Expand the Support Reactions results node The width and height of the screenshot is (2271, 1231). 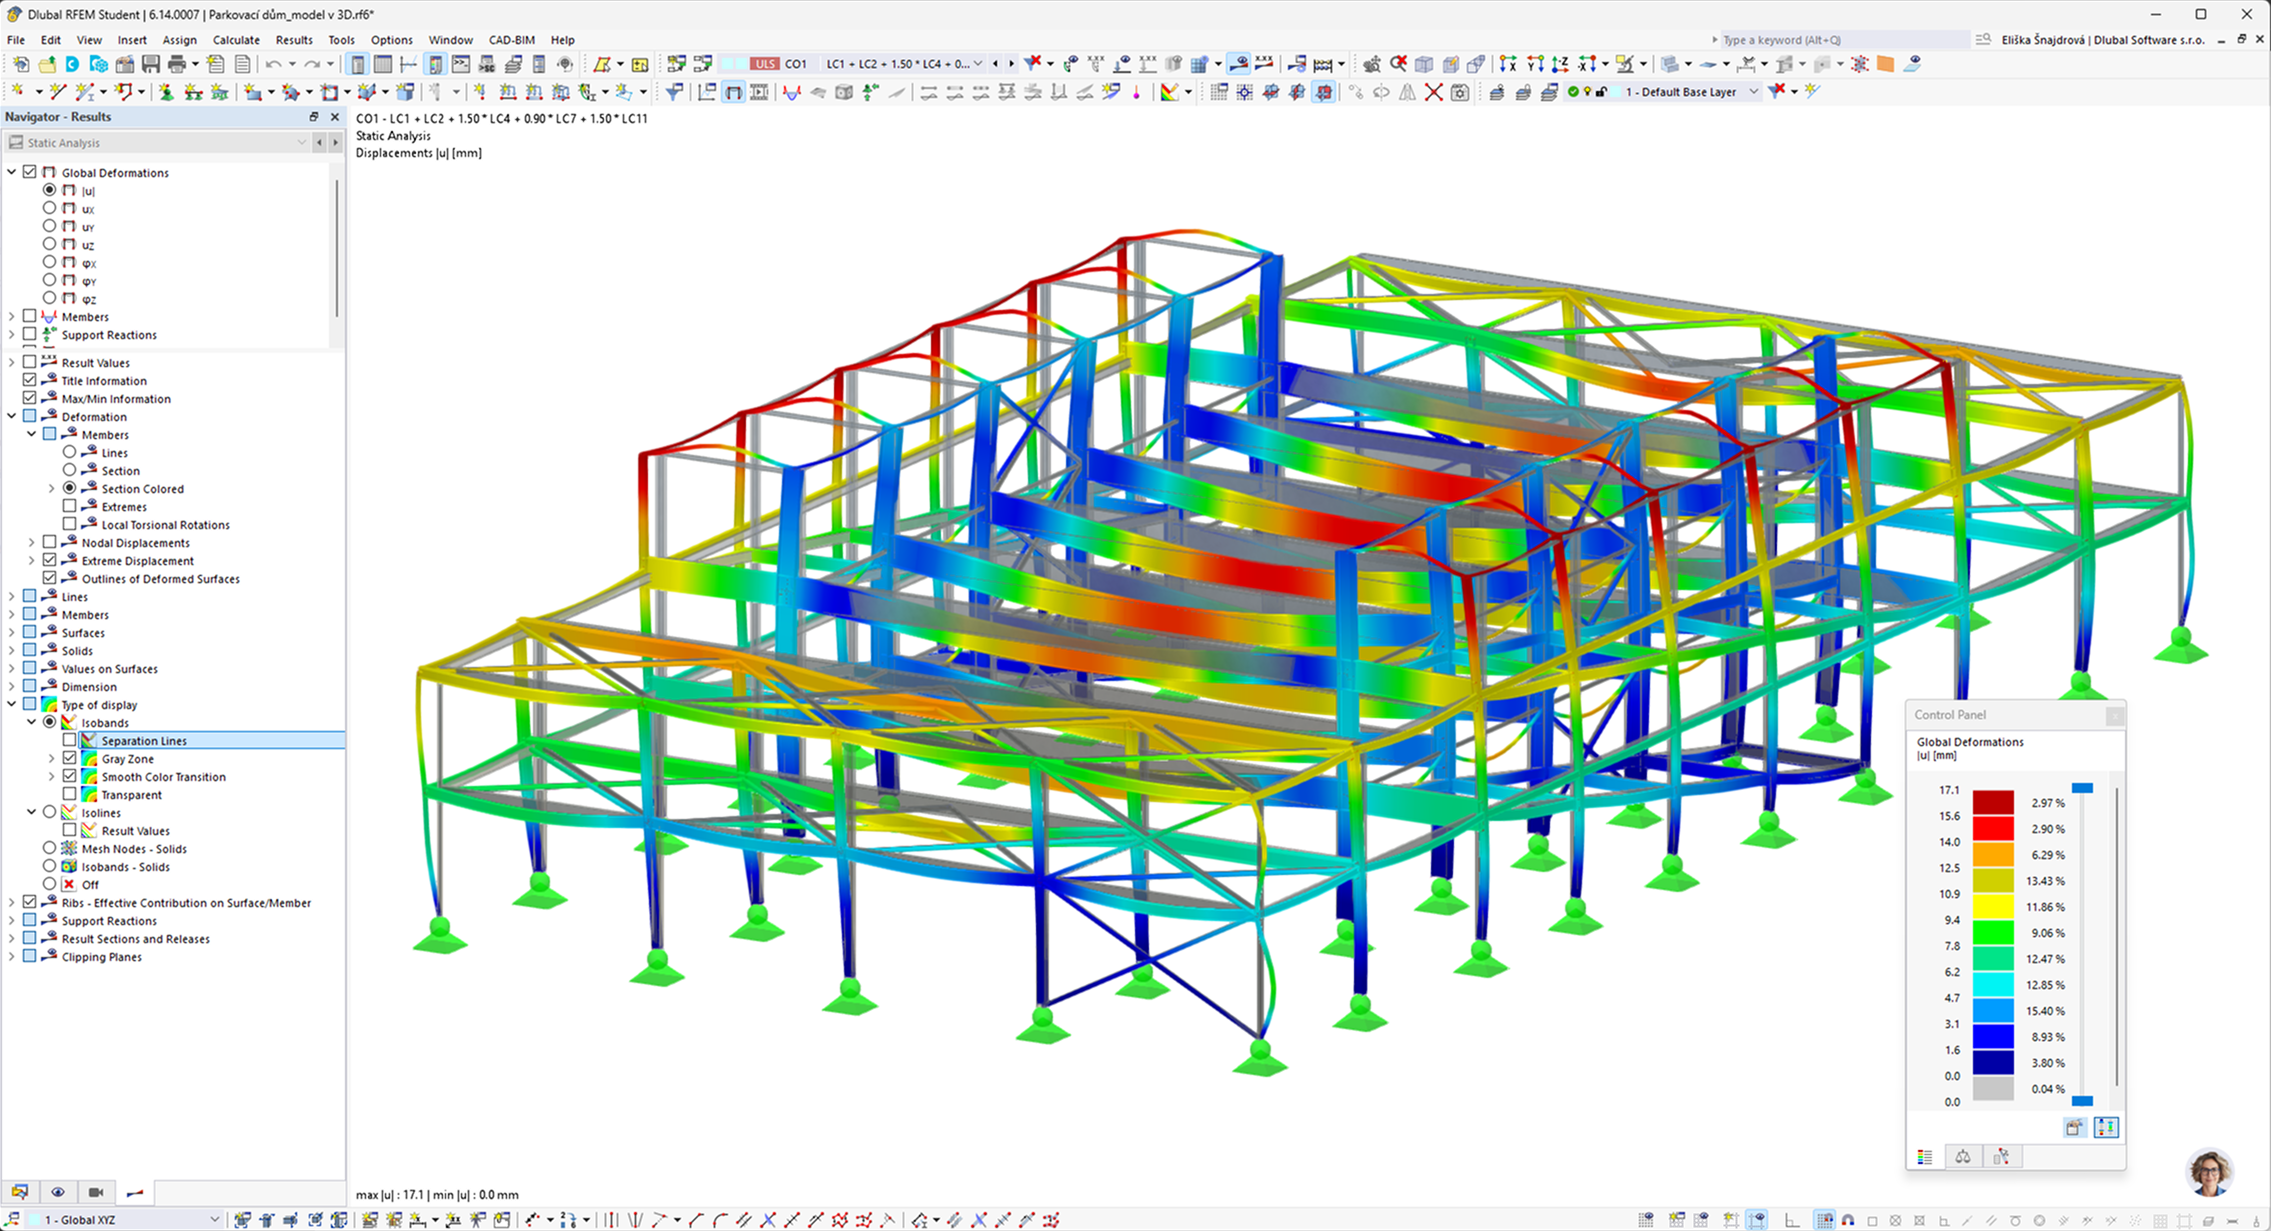pos(12,334)
